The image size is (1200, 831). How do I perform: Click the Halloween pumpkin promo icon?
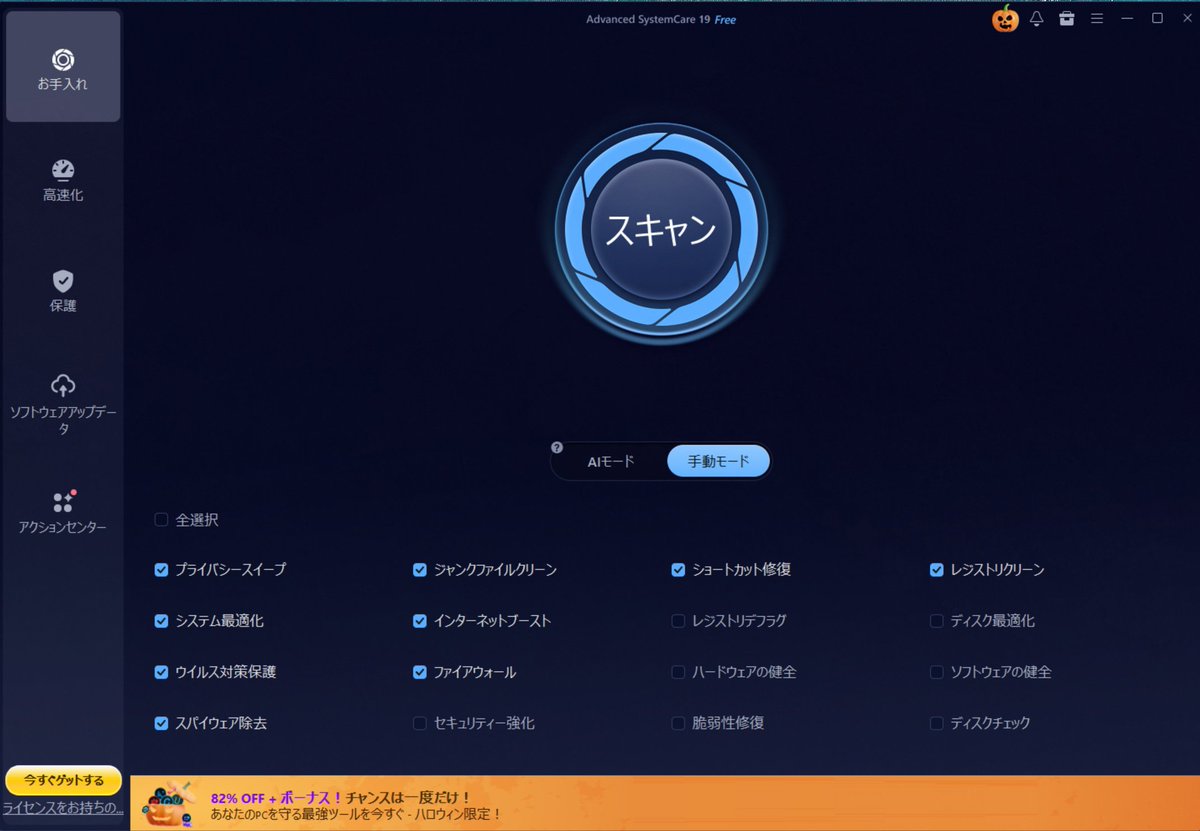point(1004,18)
